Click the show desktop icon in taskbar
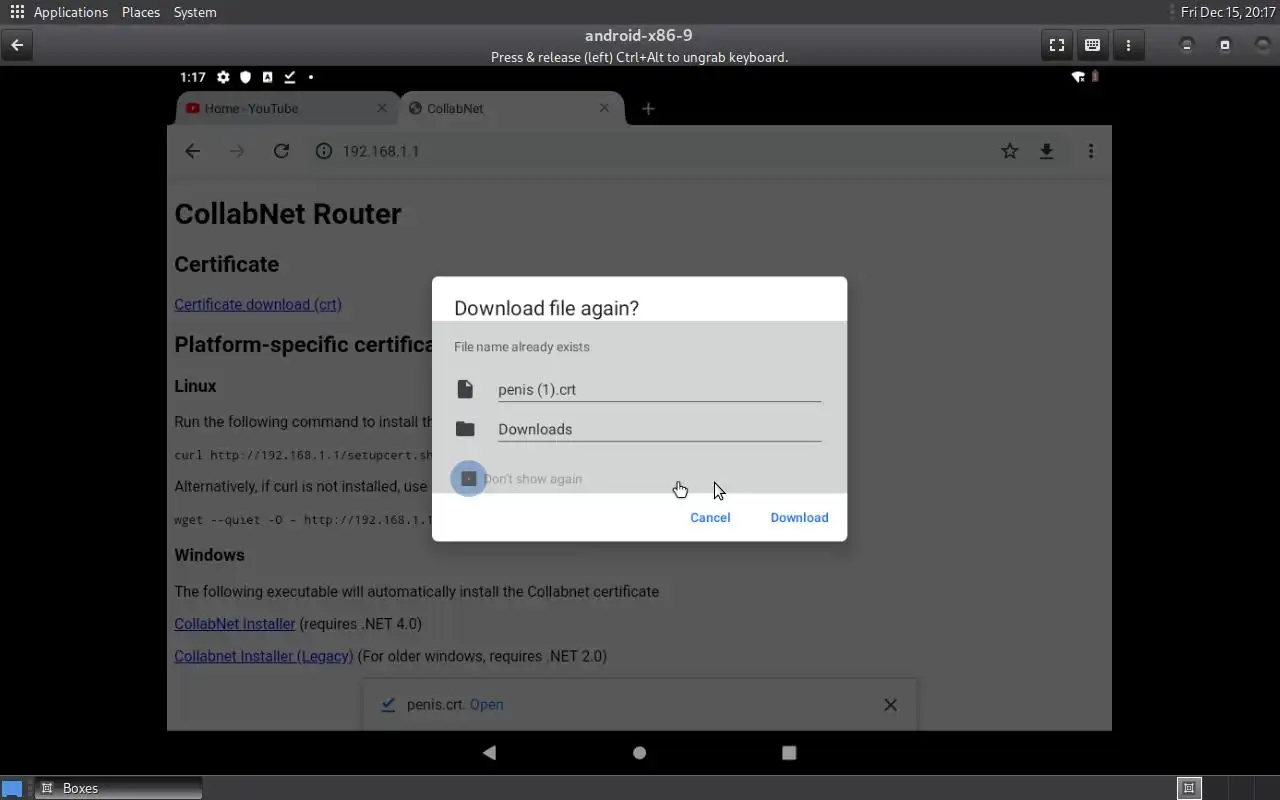1280x800 pixels. (12, 788)
